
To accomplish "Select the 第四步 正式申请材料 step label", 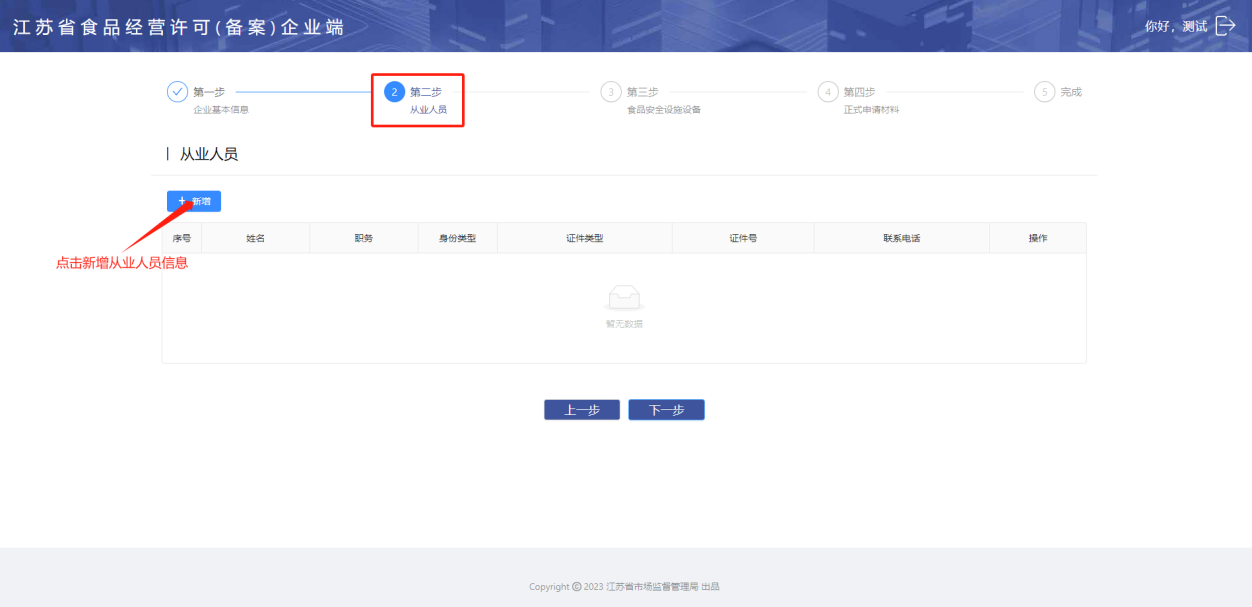I will pyautogui.click(x=870, y=100).
